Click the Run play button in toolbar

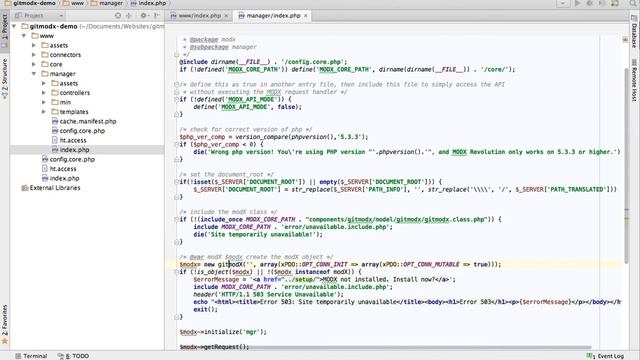coord(578,3)
